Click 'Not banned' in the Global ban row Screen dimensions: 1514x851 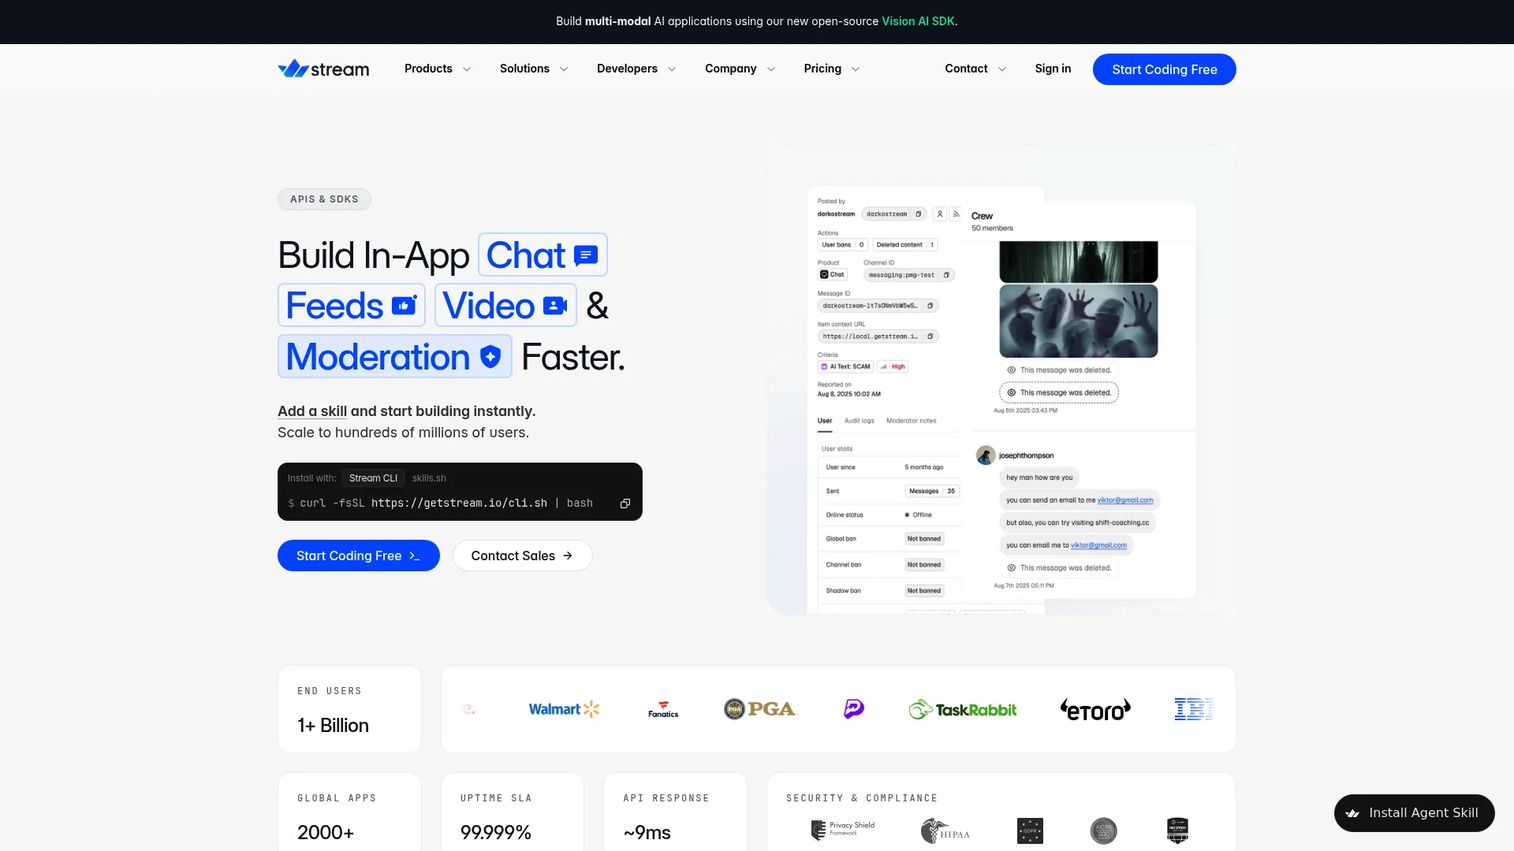[924, 539]
